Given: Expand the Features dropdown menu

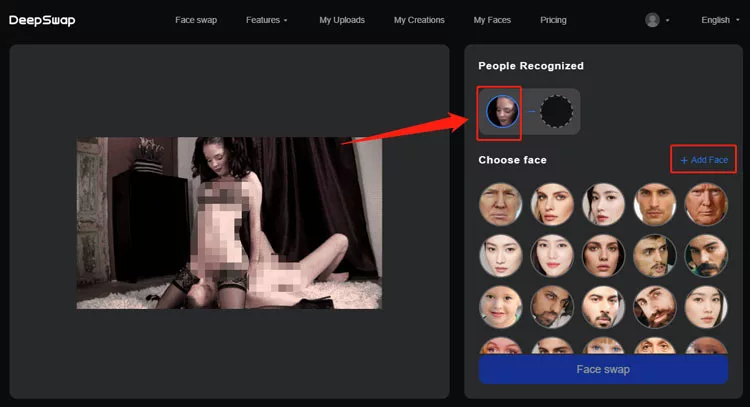Looking at the screenshot, I should pos(266,20).
